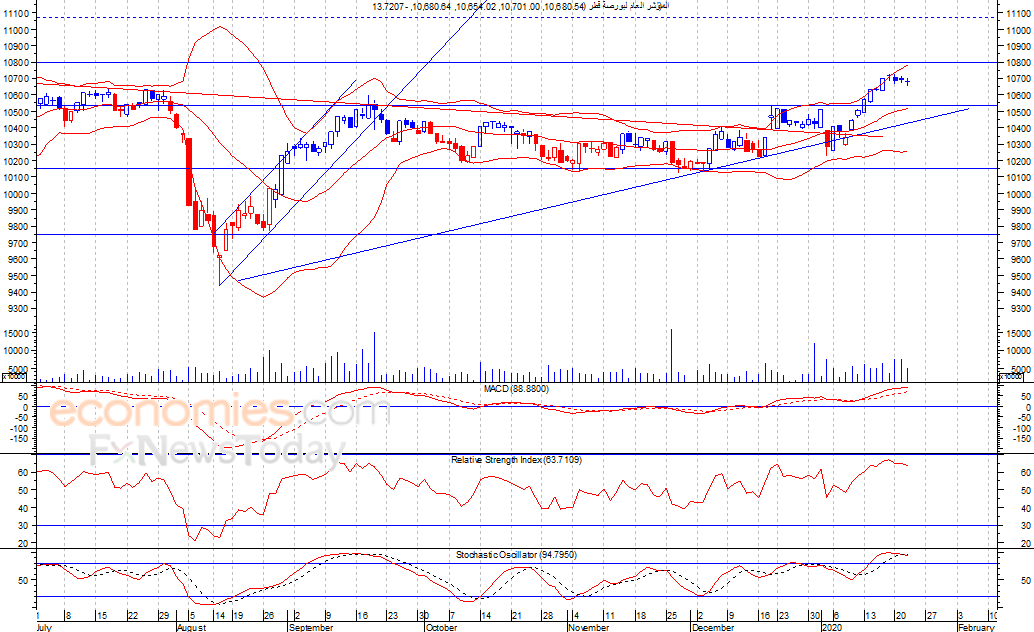
Task: Click the 10800 value on the right price axis
Action: [x=1019, y=63]
